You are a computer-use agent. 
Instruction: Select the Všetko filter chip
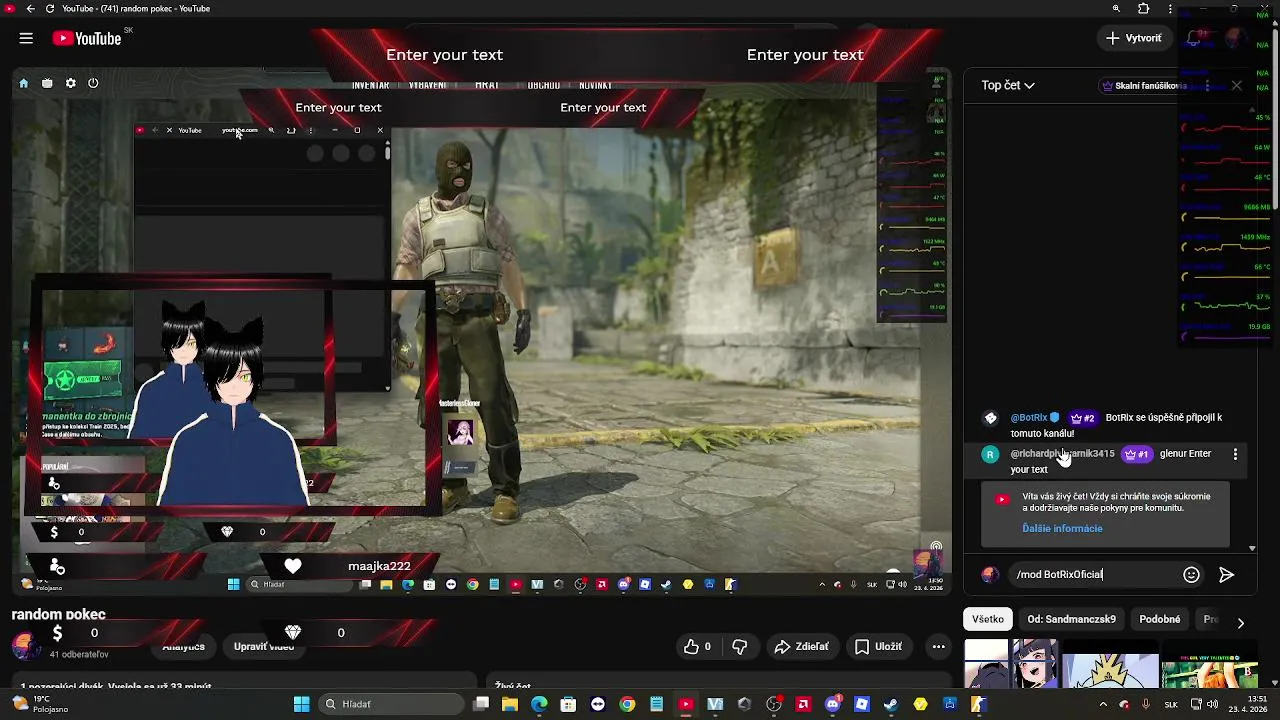[x=988, y=619]
